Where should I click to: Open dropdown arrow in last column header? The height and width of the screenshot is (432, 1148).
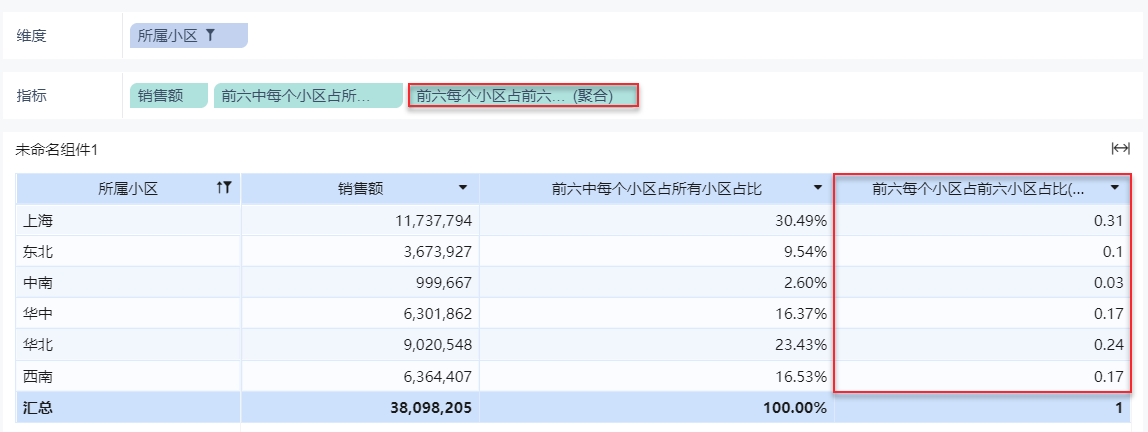click(x=1114, y=188)
